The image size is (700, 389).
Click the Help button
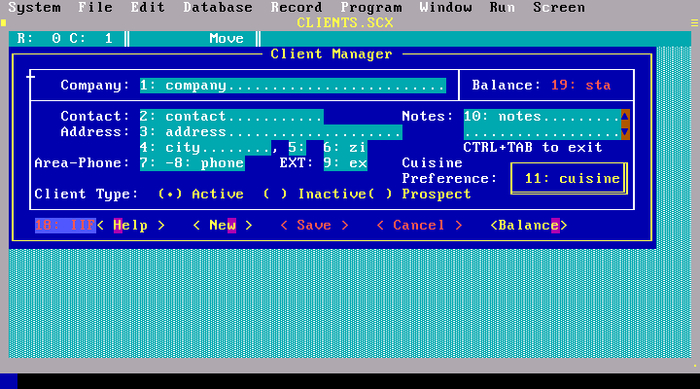(131, 226)
